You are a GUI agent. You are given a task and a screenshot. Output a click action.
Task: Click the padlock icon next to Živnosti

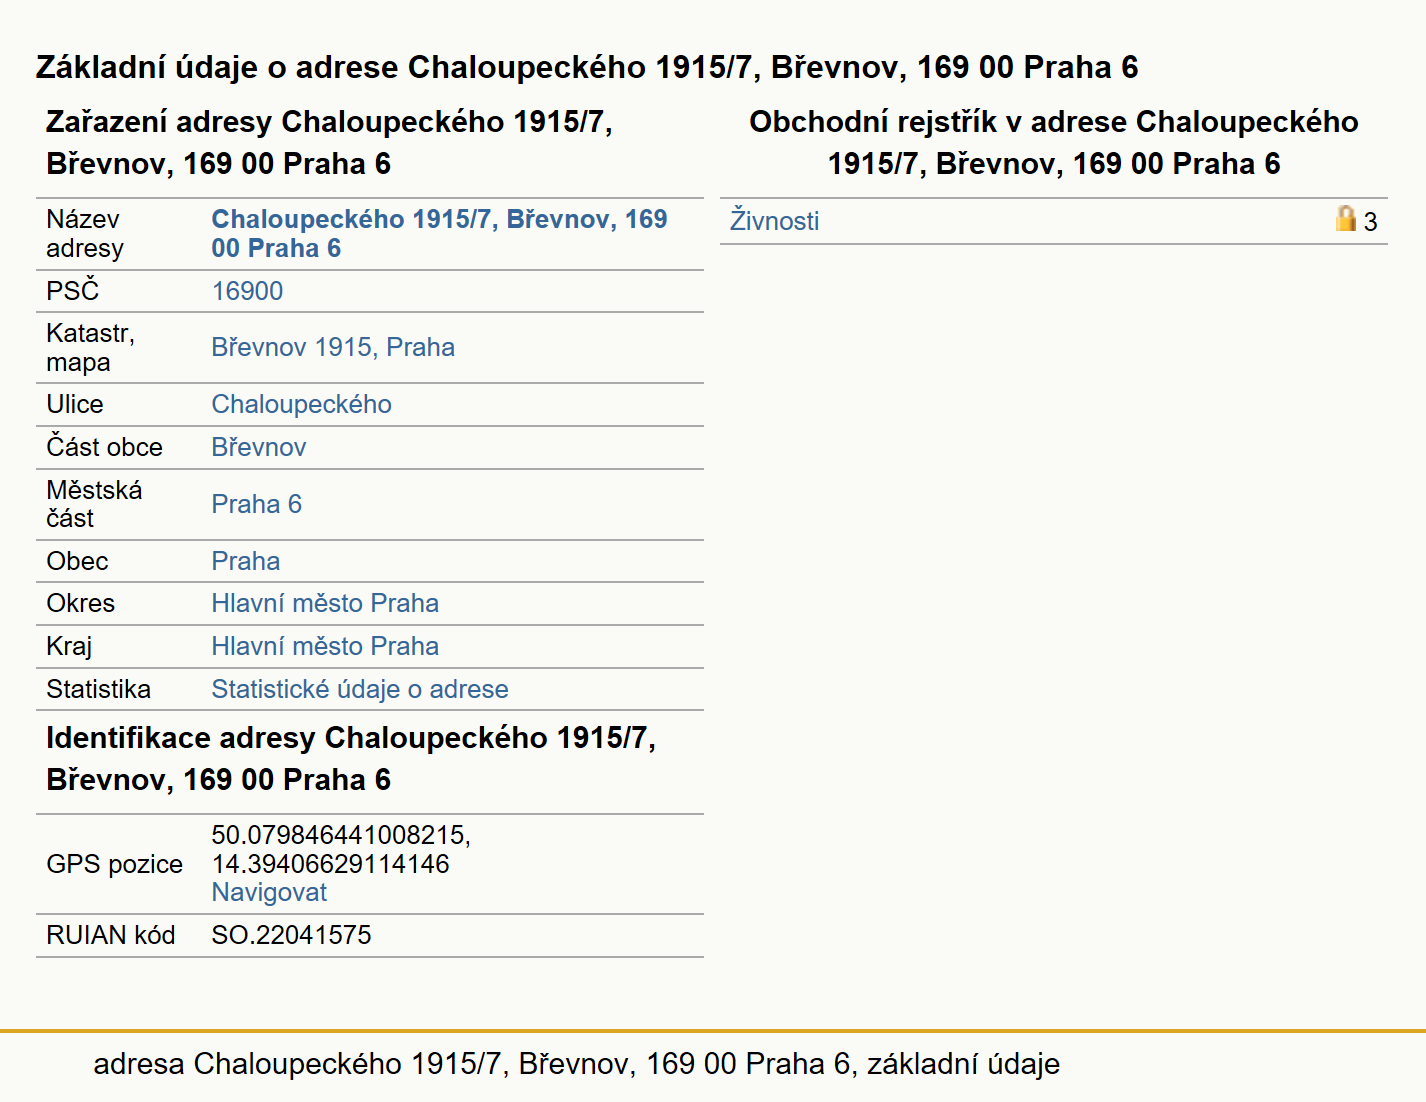pos(1346,219)
